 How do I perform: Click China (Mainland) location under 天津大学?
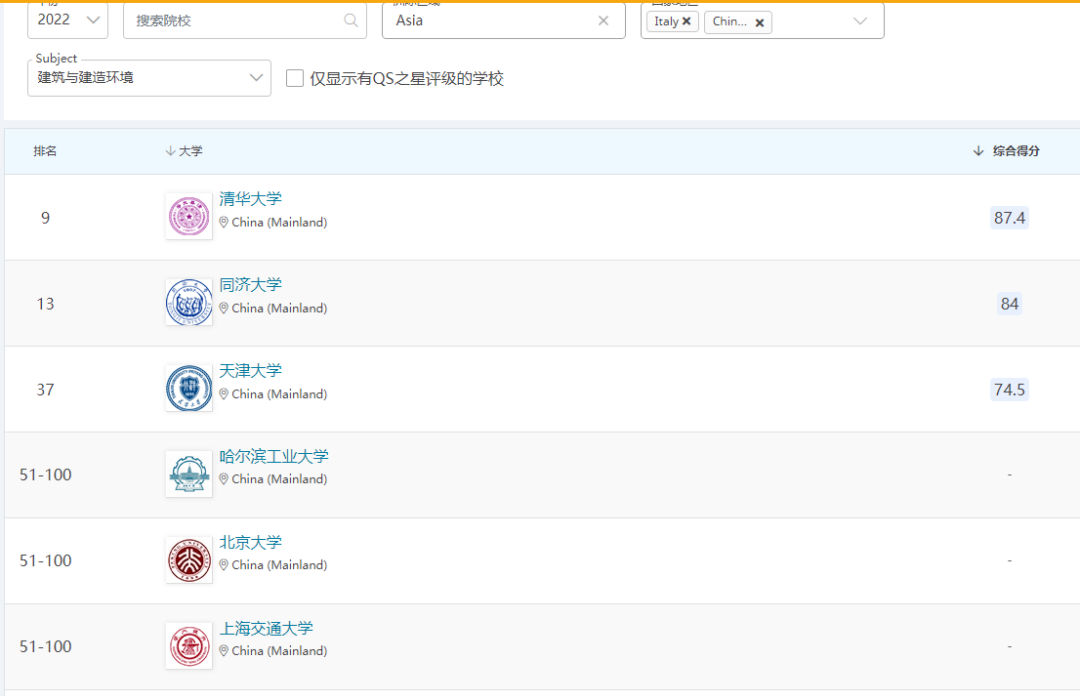tap(279, 394)
